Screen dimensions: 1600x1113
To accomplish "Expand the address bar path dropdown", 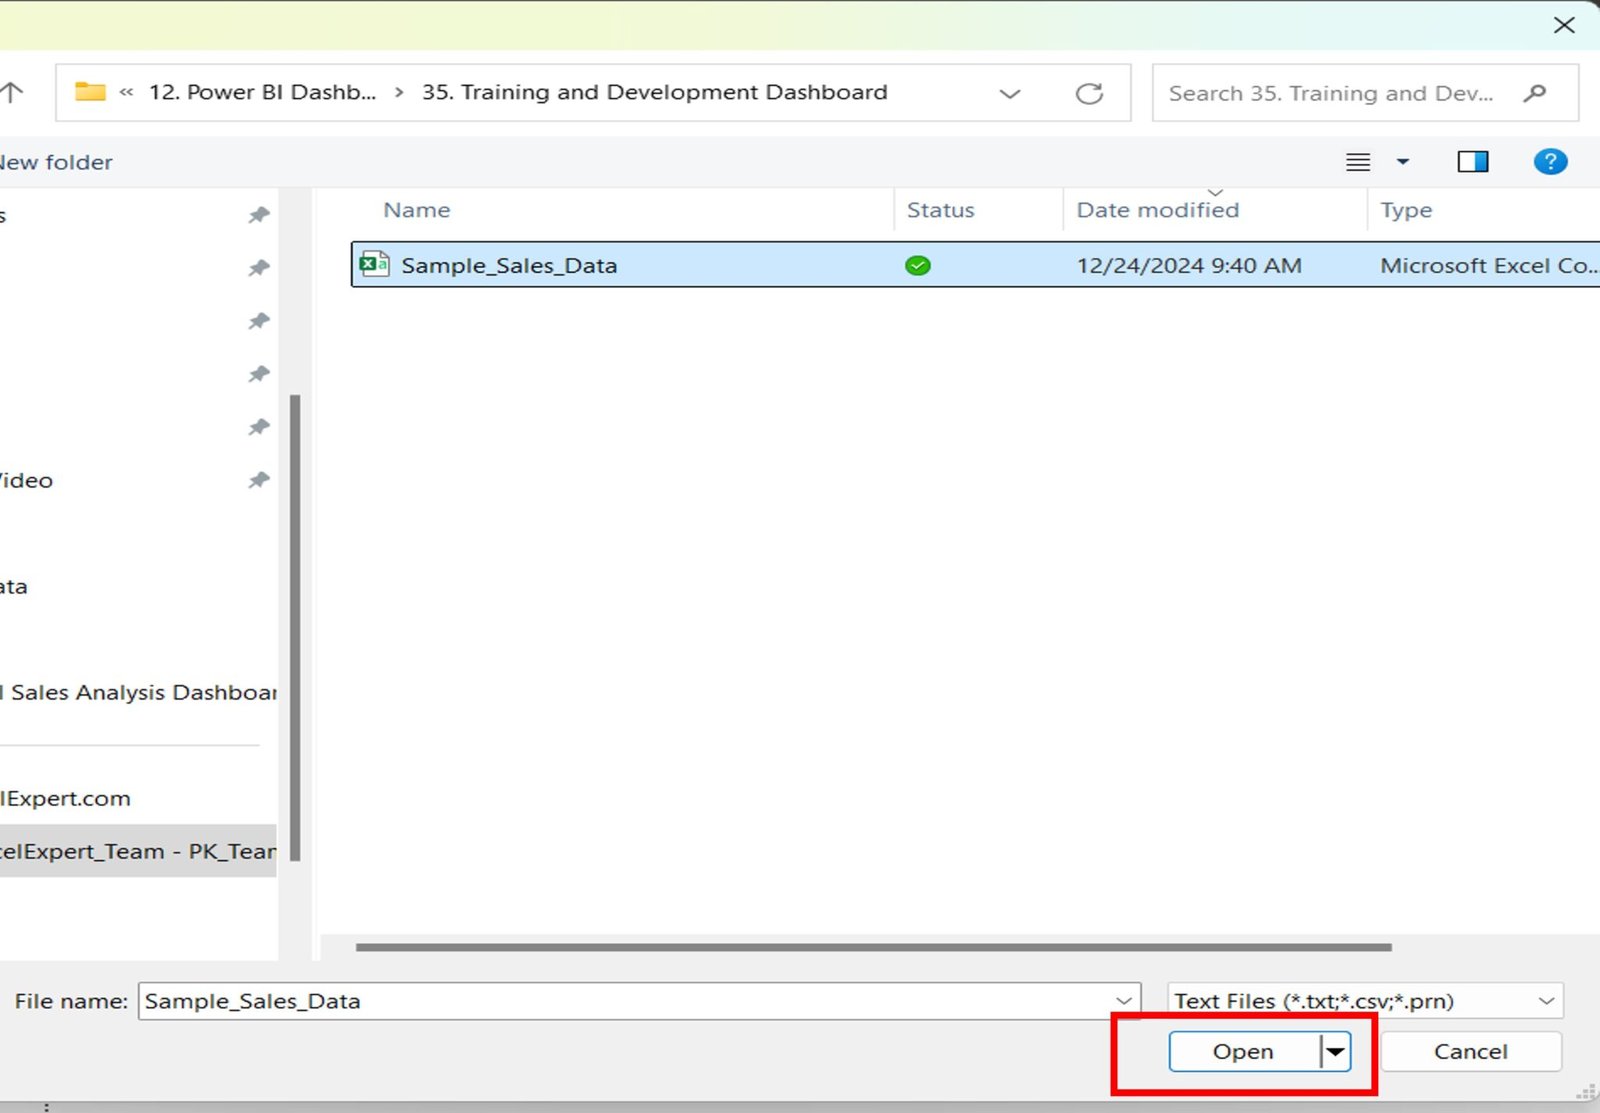I will pyautogui.click(x=1010, y=92).
